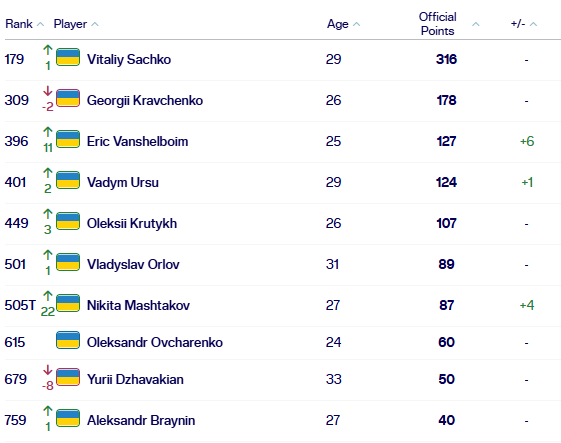The image size is (561, 443).
Task: Sort by the +/- column chevron
Action: tap(533, 24)
